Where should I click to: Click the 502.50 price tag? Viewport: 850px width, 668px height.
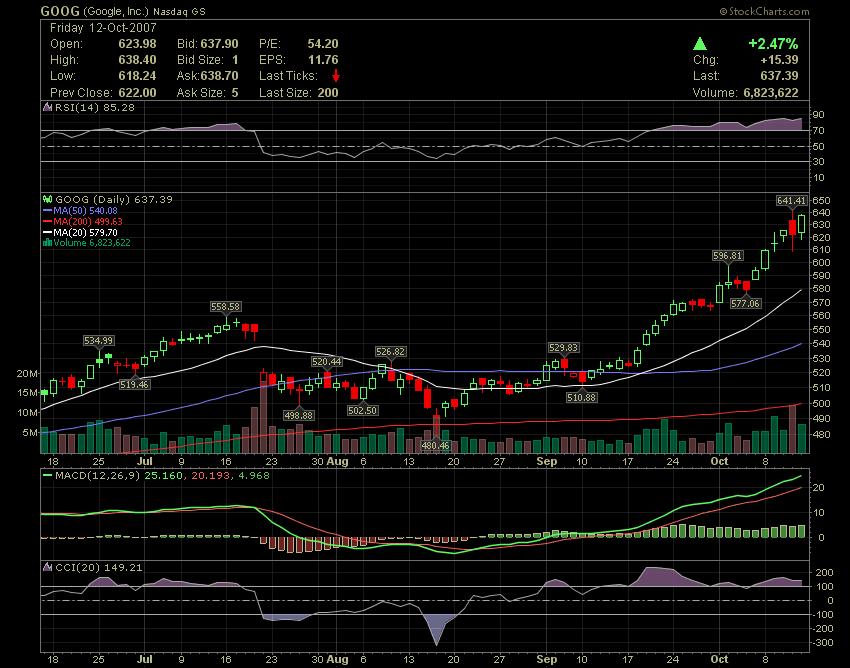[x=363, y=410]
